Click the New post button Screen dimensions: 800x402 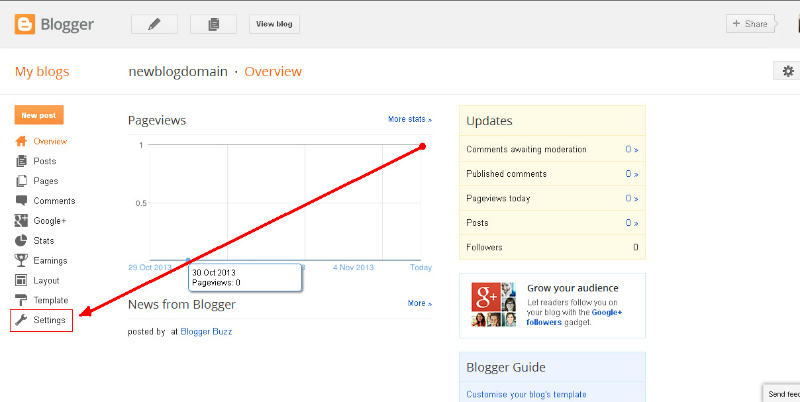[x=39, y=115]
